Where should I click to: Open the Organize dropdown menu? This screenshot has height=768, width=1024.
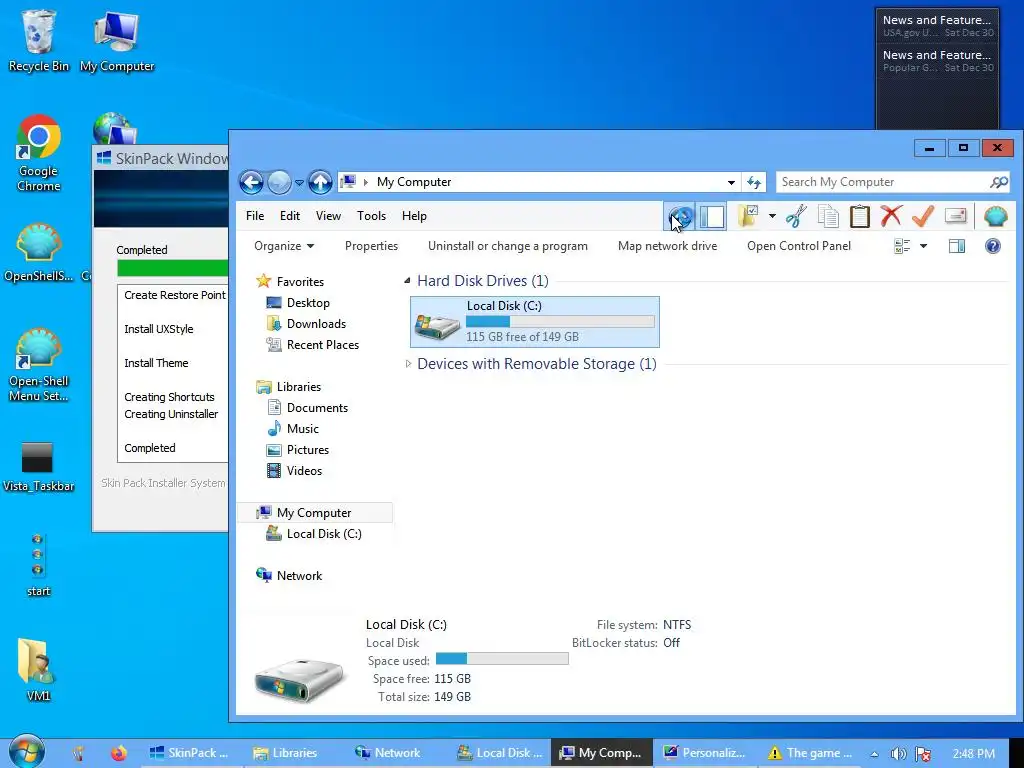click(284, 246)
